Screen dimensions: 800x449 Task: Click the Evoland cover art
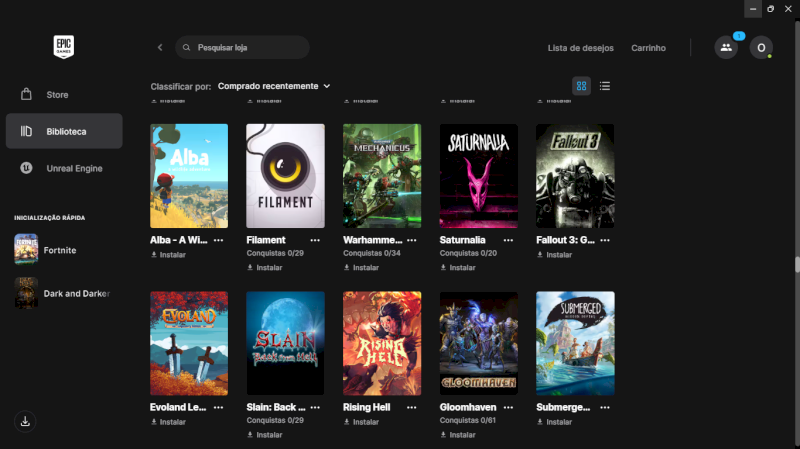click(189, 343)
